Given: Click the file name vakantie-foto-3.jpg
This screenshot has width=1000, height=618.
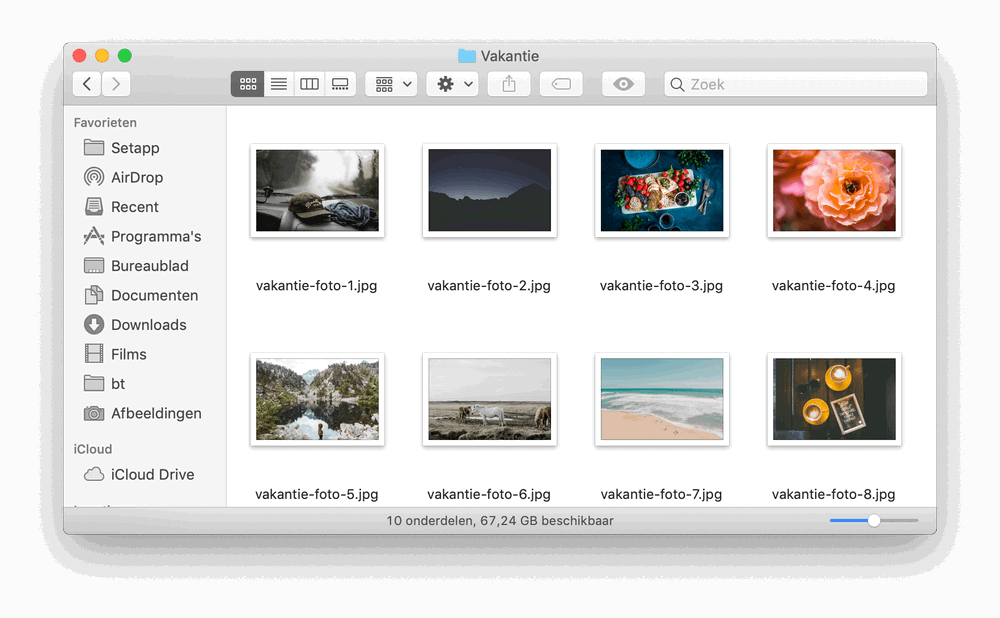Looking at the screenshot, I should coord(661,286).
